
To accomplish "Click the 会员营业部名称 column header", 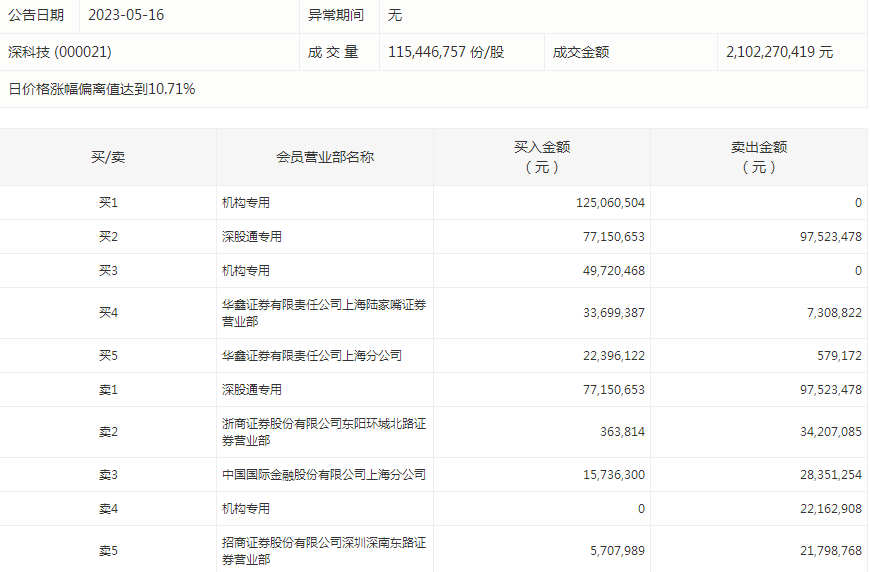I will pyautogui.click(x=325, y=157).
